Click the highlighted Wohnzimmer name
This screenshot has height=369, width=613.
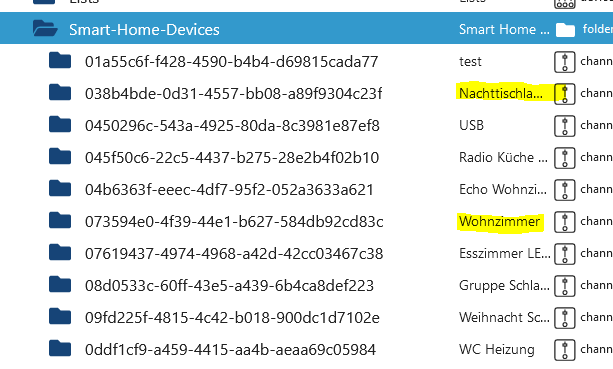[500, 222]
